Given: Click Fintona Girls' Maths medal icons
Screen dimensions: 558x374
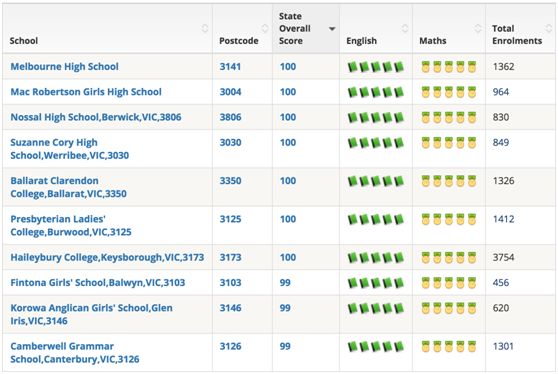Looking at the screenshot, I should point(449,283).
